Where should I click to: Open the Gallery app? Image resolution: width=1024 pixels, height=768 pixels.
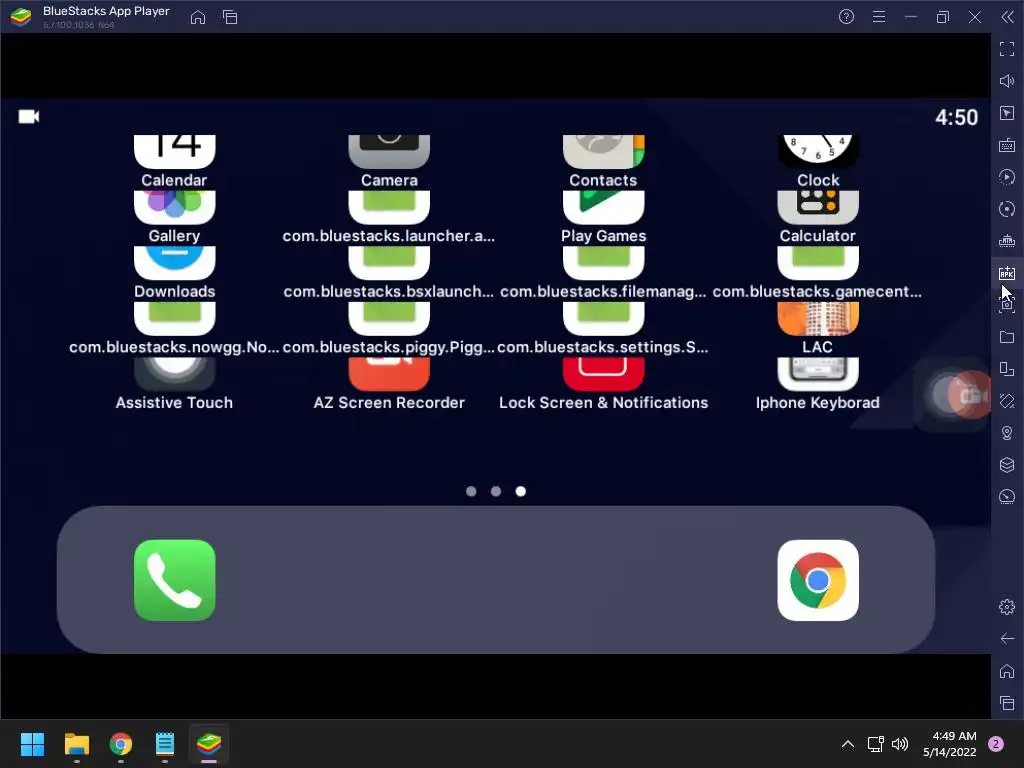click(x=174, y=208)
